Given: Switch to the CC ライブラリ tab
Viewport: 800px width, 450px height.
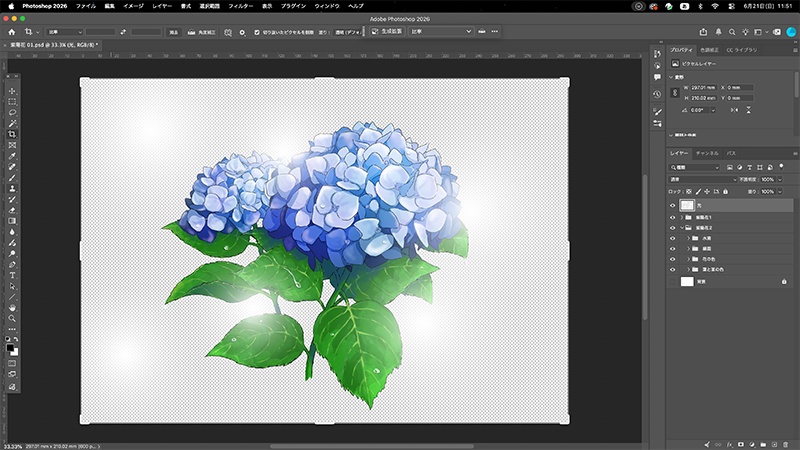Looking at the screenshot, I should pyautogui.click(x=741, y=50).
